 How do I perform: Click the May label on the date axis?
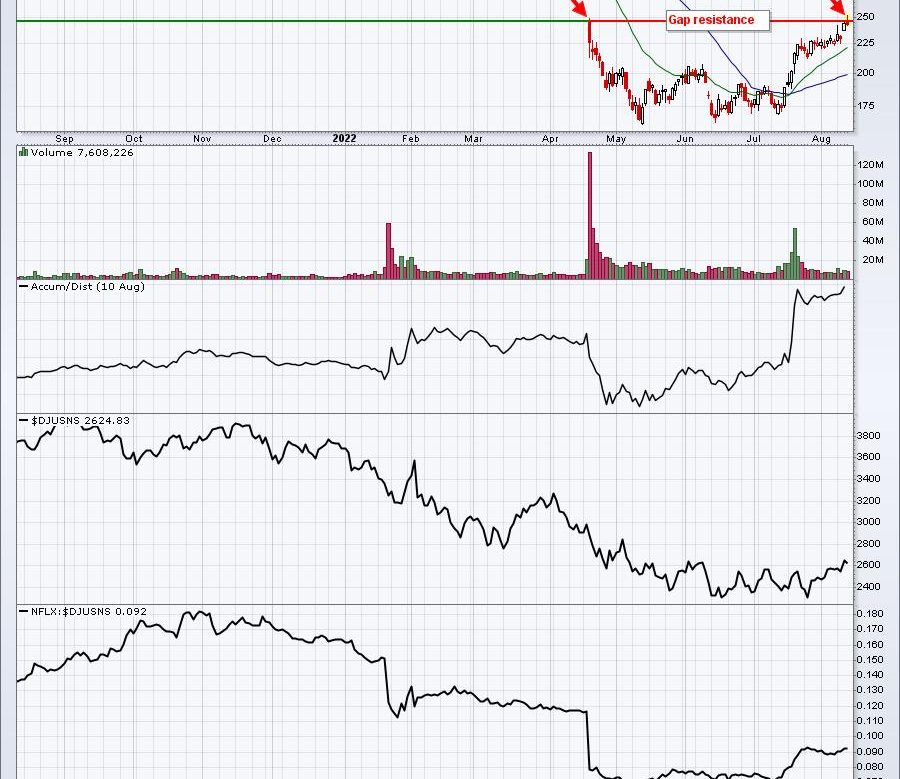point(617,139)
